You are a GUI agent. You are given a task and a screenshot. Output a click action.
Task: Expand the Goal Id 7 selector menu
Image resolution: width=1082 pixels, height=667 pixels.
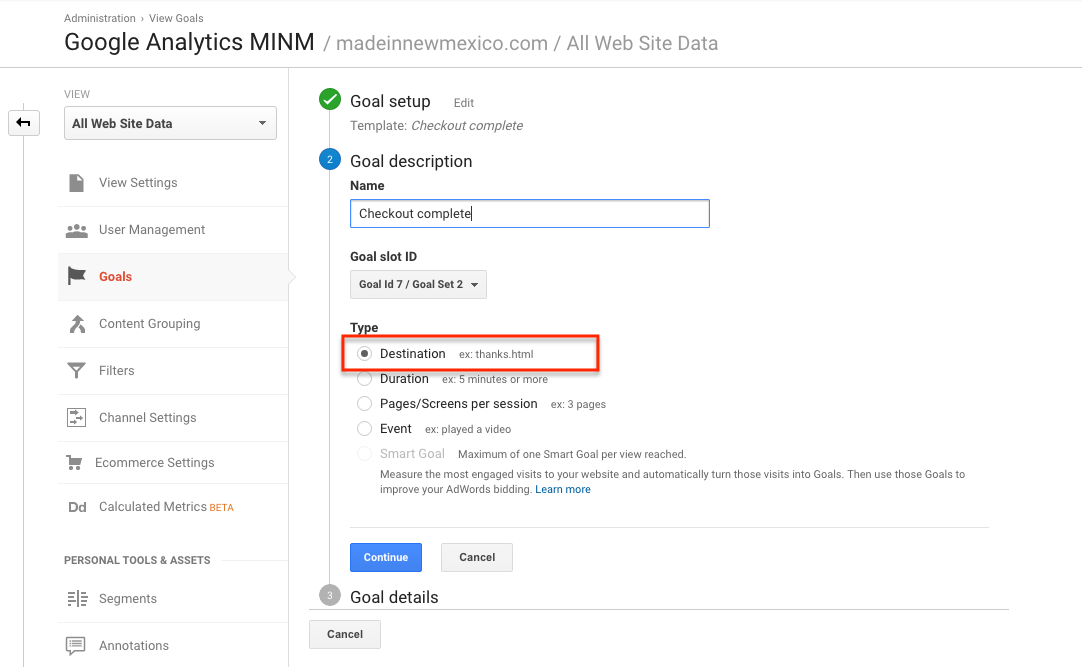coord(418,284)
